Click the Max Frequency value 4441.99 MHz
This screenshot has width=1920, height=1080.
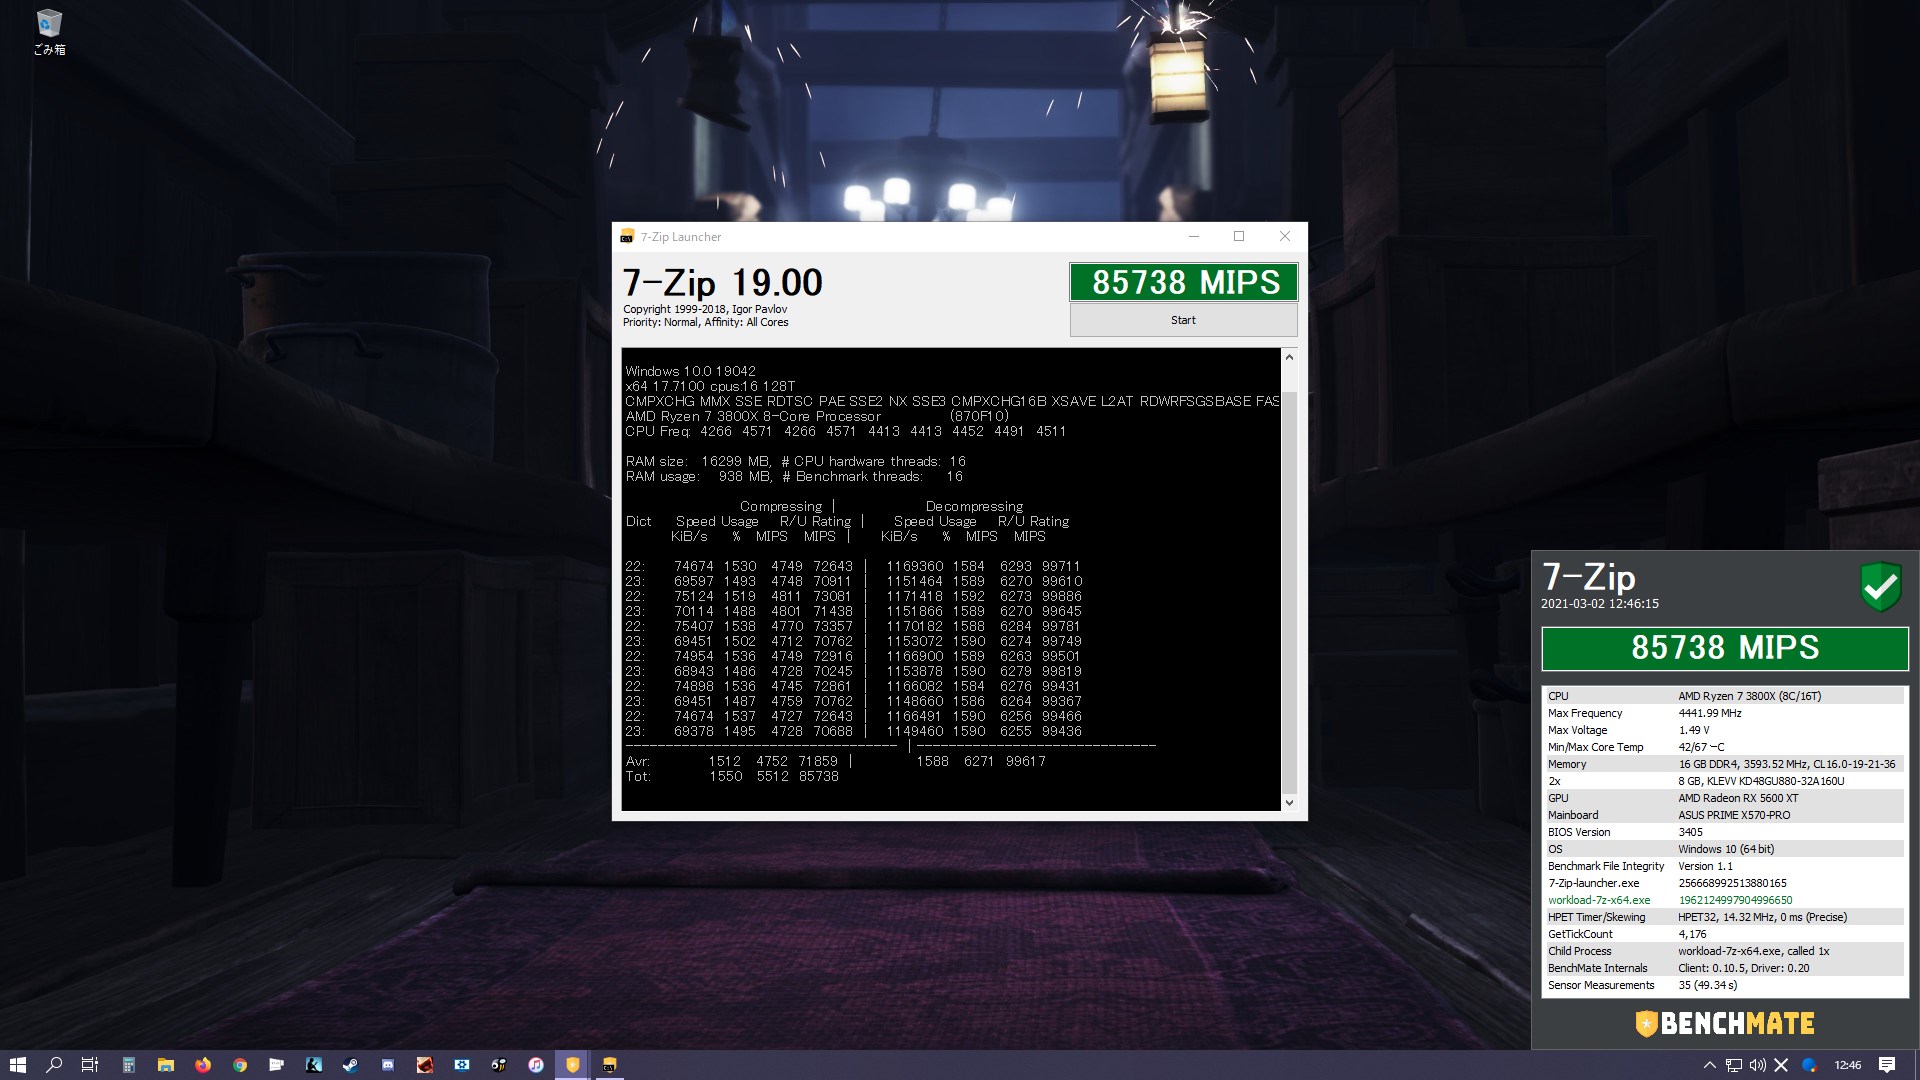[1709, 713]
